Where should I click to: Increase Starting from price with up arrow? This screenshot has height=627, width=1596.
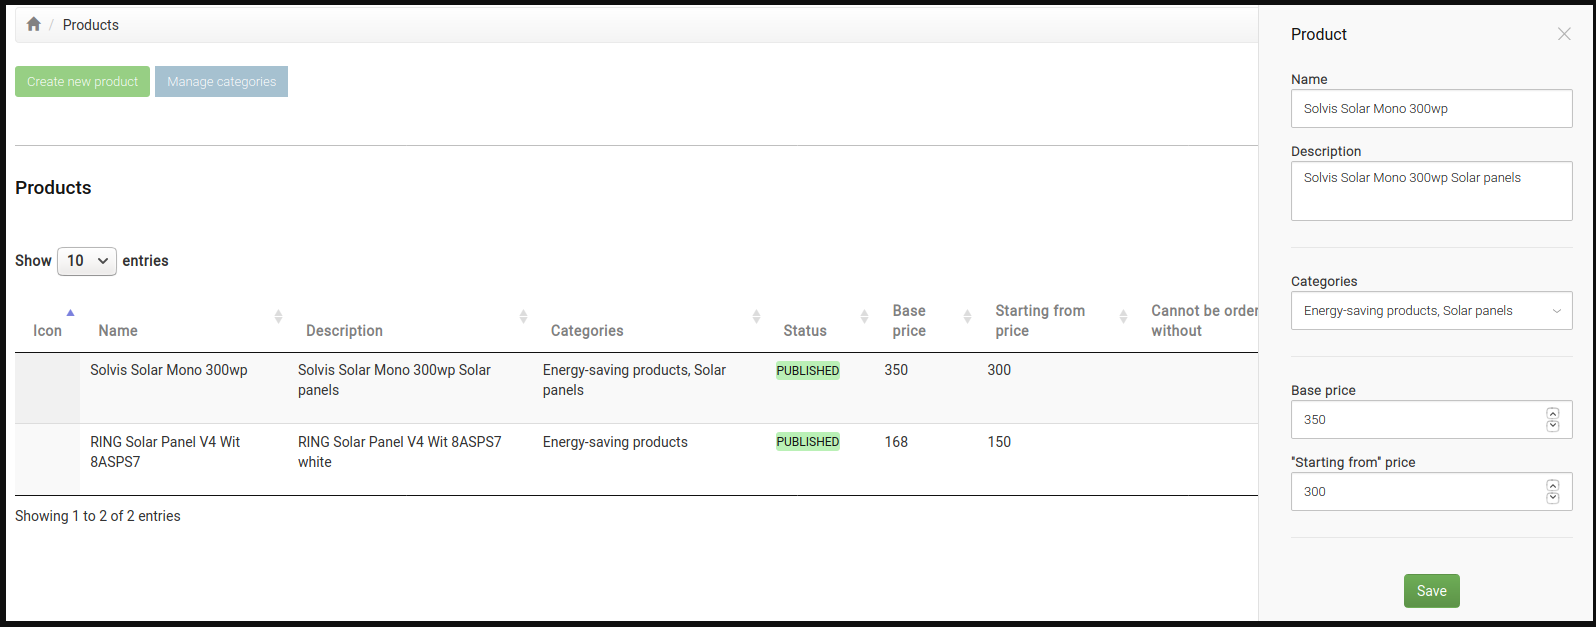tap(1552, 486)
